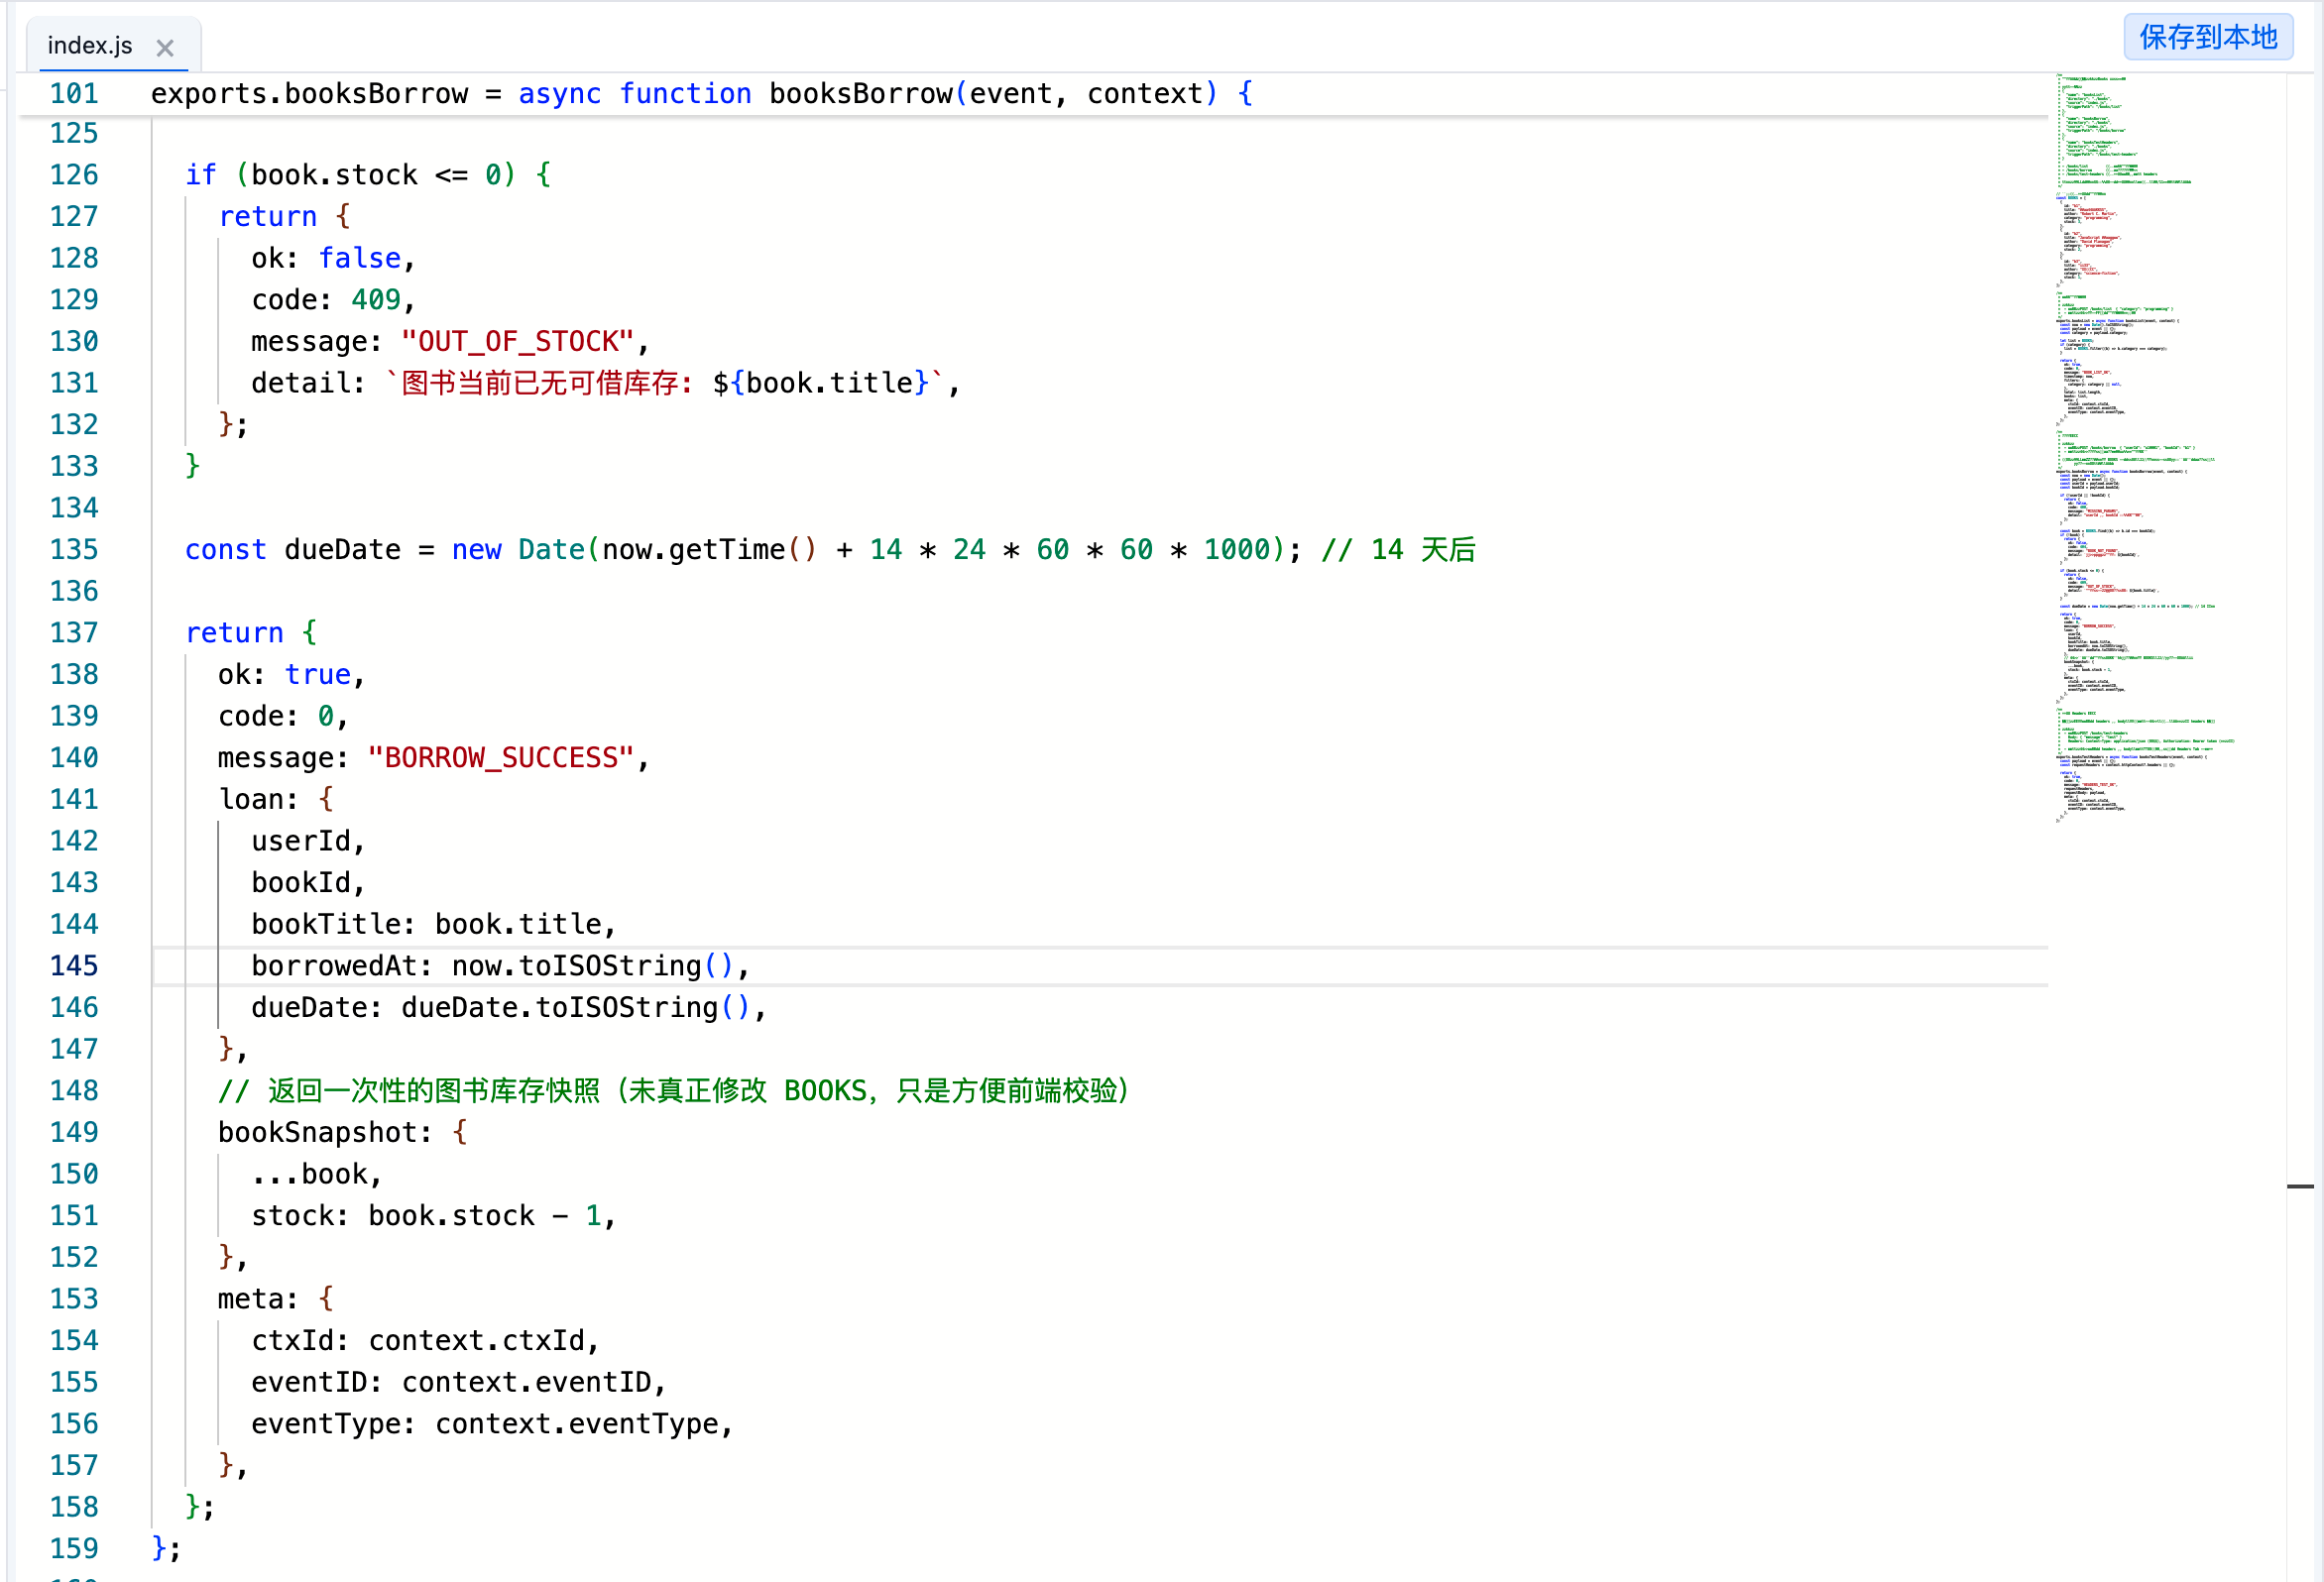Select the index.js editor tab
Image resolution: width=2324 pixels, height=1582 pixels.
pyautogui.click(x=90, y=46)
